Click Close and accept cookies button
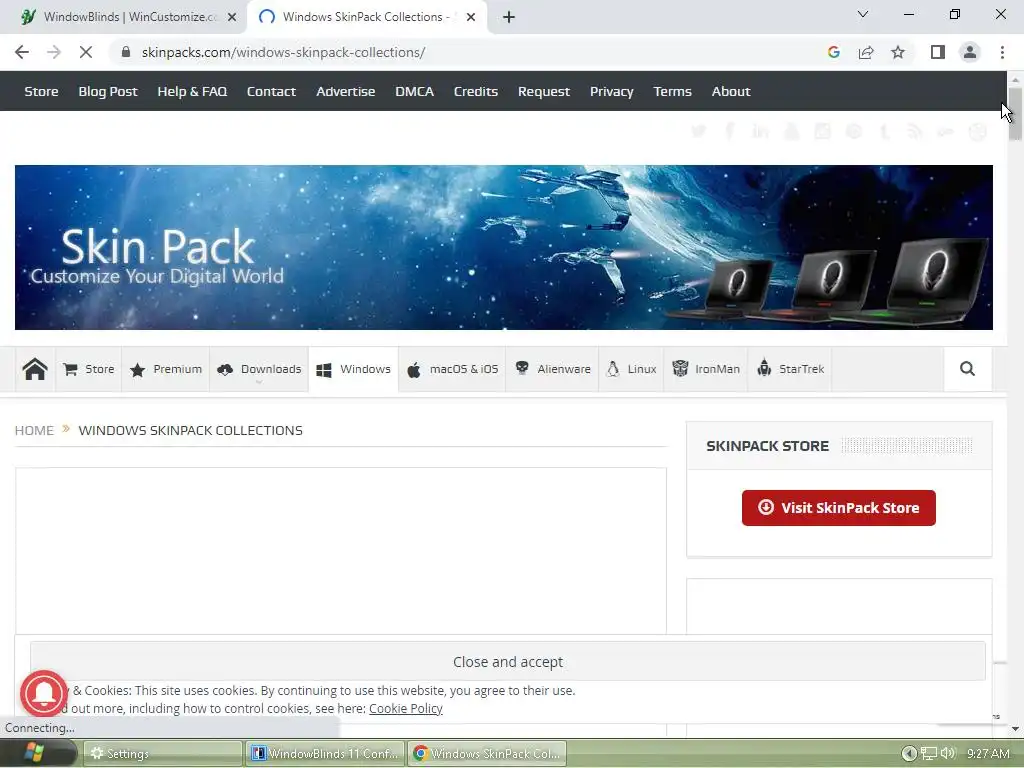Image resolution: width=1024 pixels, height=768 pixels. click(507, 662)
